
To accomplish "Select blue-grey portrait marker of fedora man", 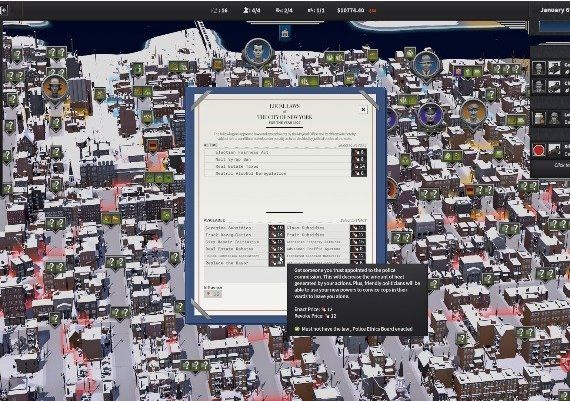I will pos(427,66).
